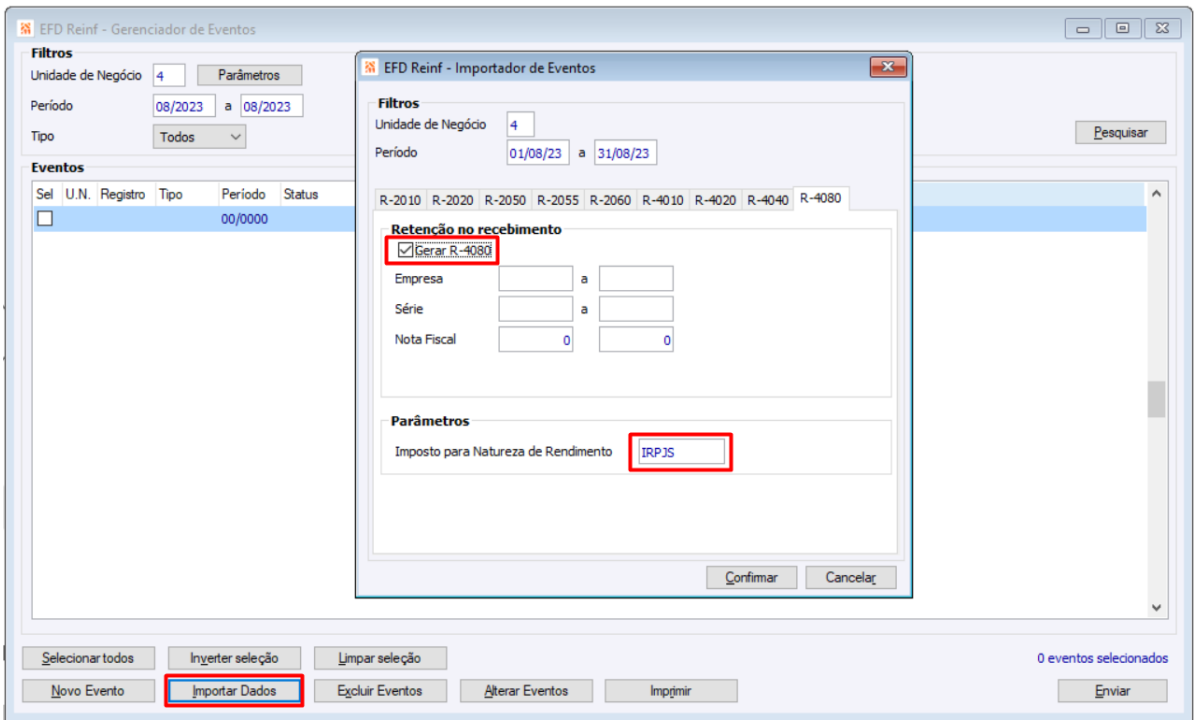Viewport: 1197px width, 727px height.
Task: Switch to the R-4020 tab
Action: tap(715, 200)
